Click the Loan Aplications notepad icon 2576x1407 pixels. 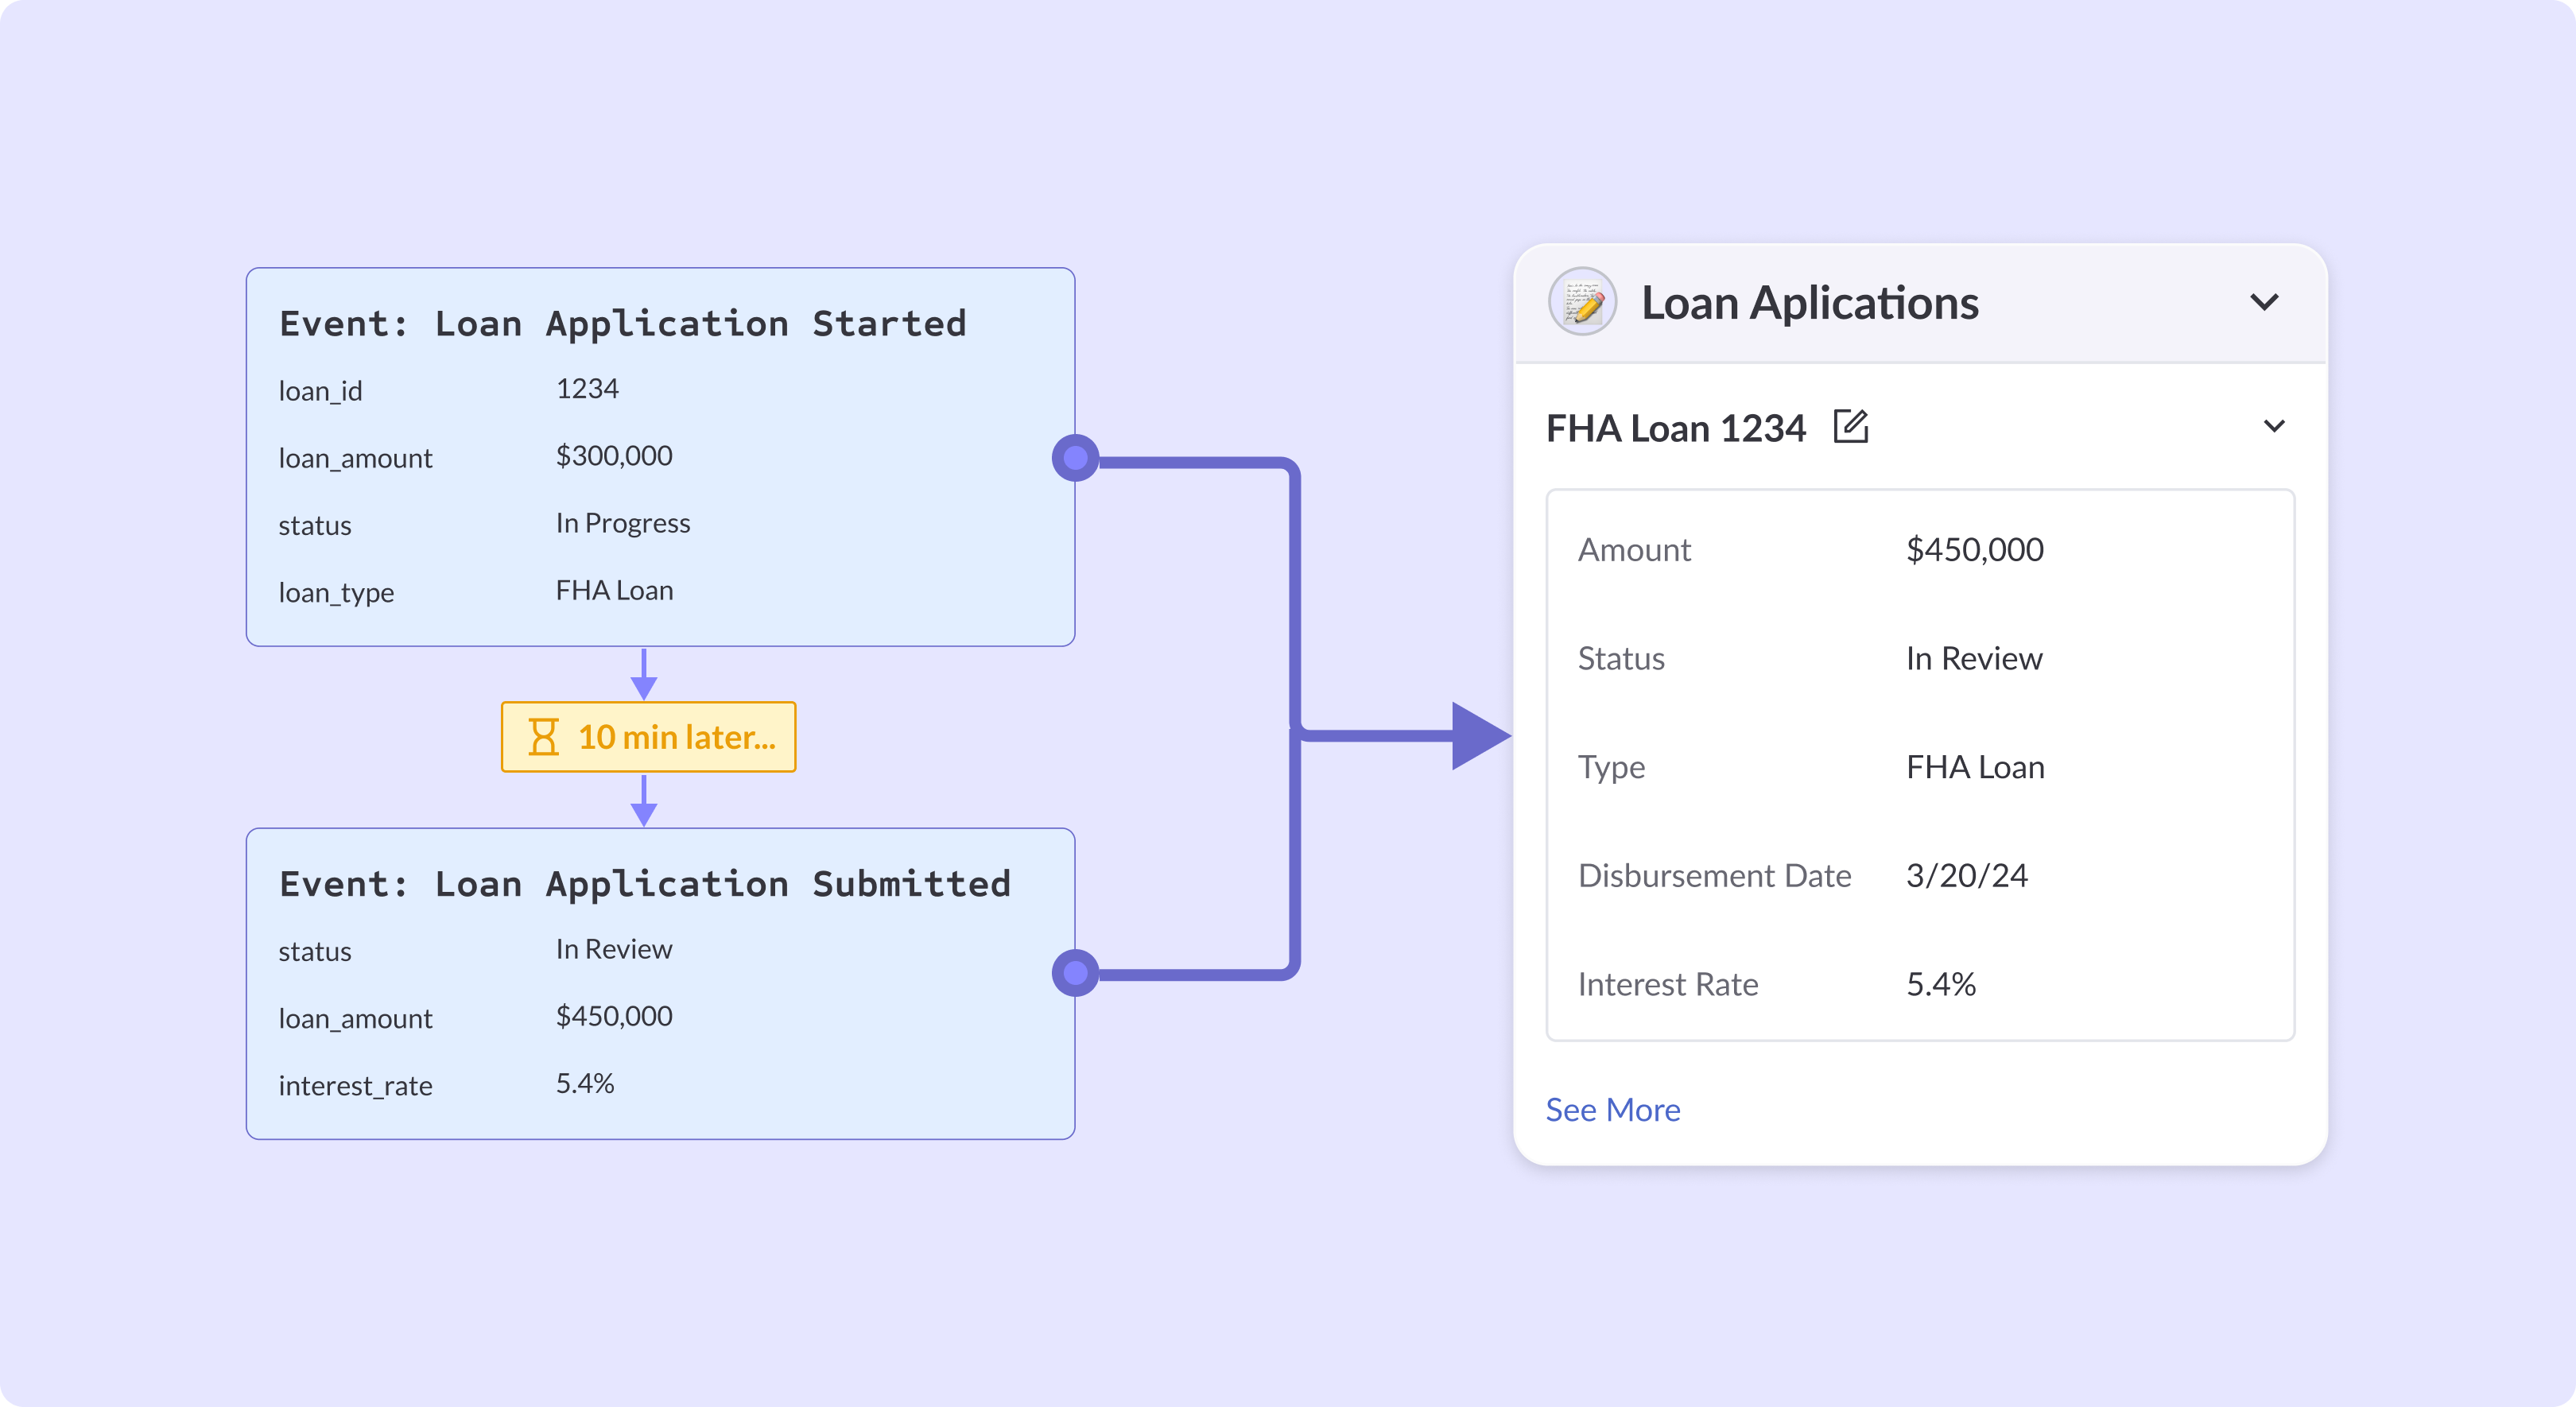(1582, 302)
